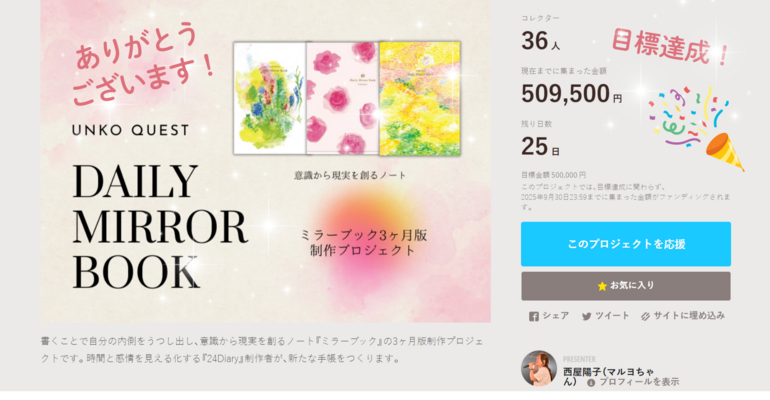This screenshot has height=400, width=770.
Task: Click the embed link chain icon
Action: click(645, 317)
